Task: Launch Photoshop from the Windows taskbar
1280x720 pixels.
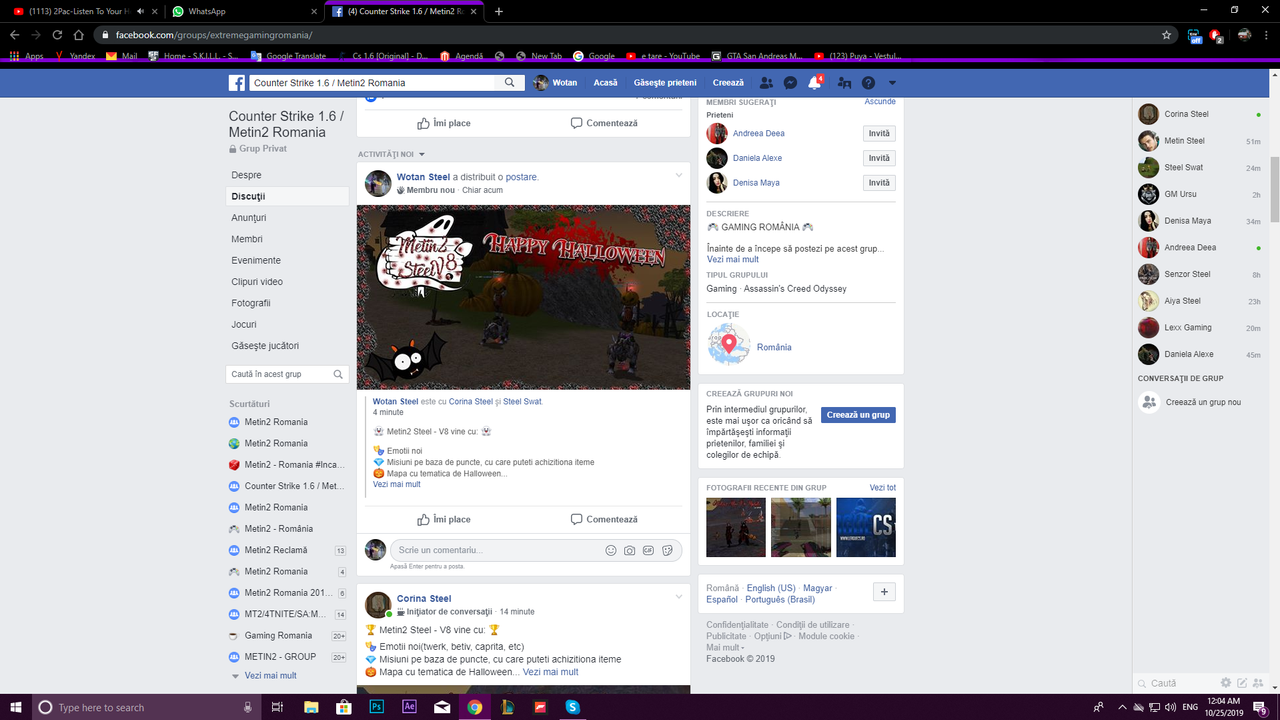Action: pos(376,706)
